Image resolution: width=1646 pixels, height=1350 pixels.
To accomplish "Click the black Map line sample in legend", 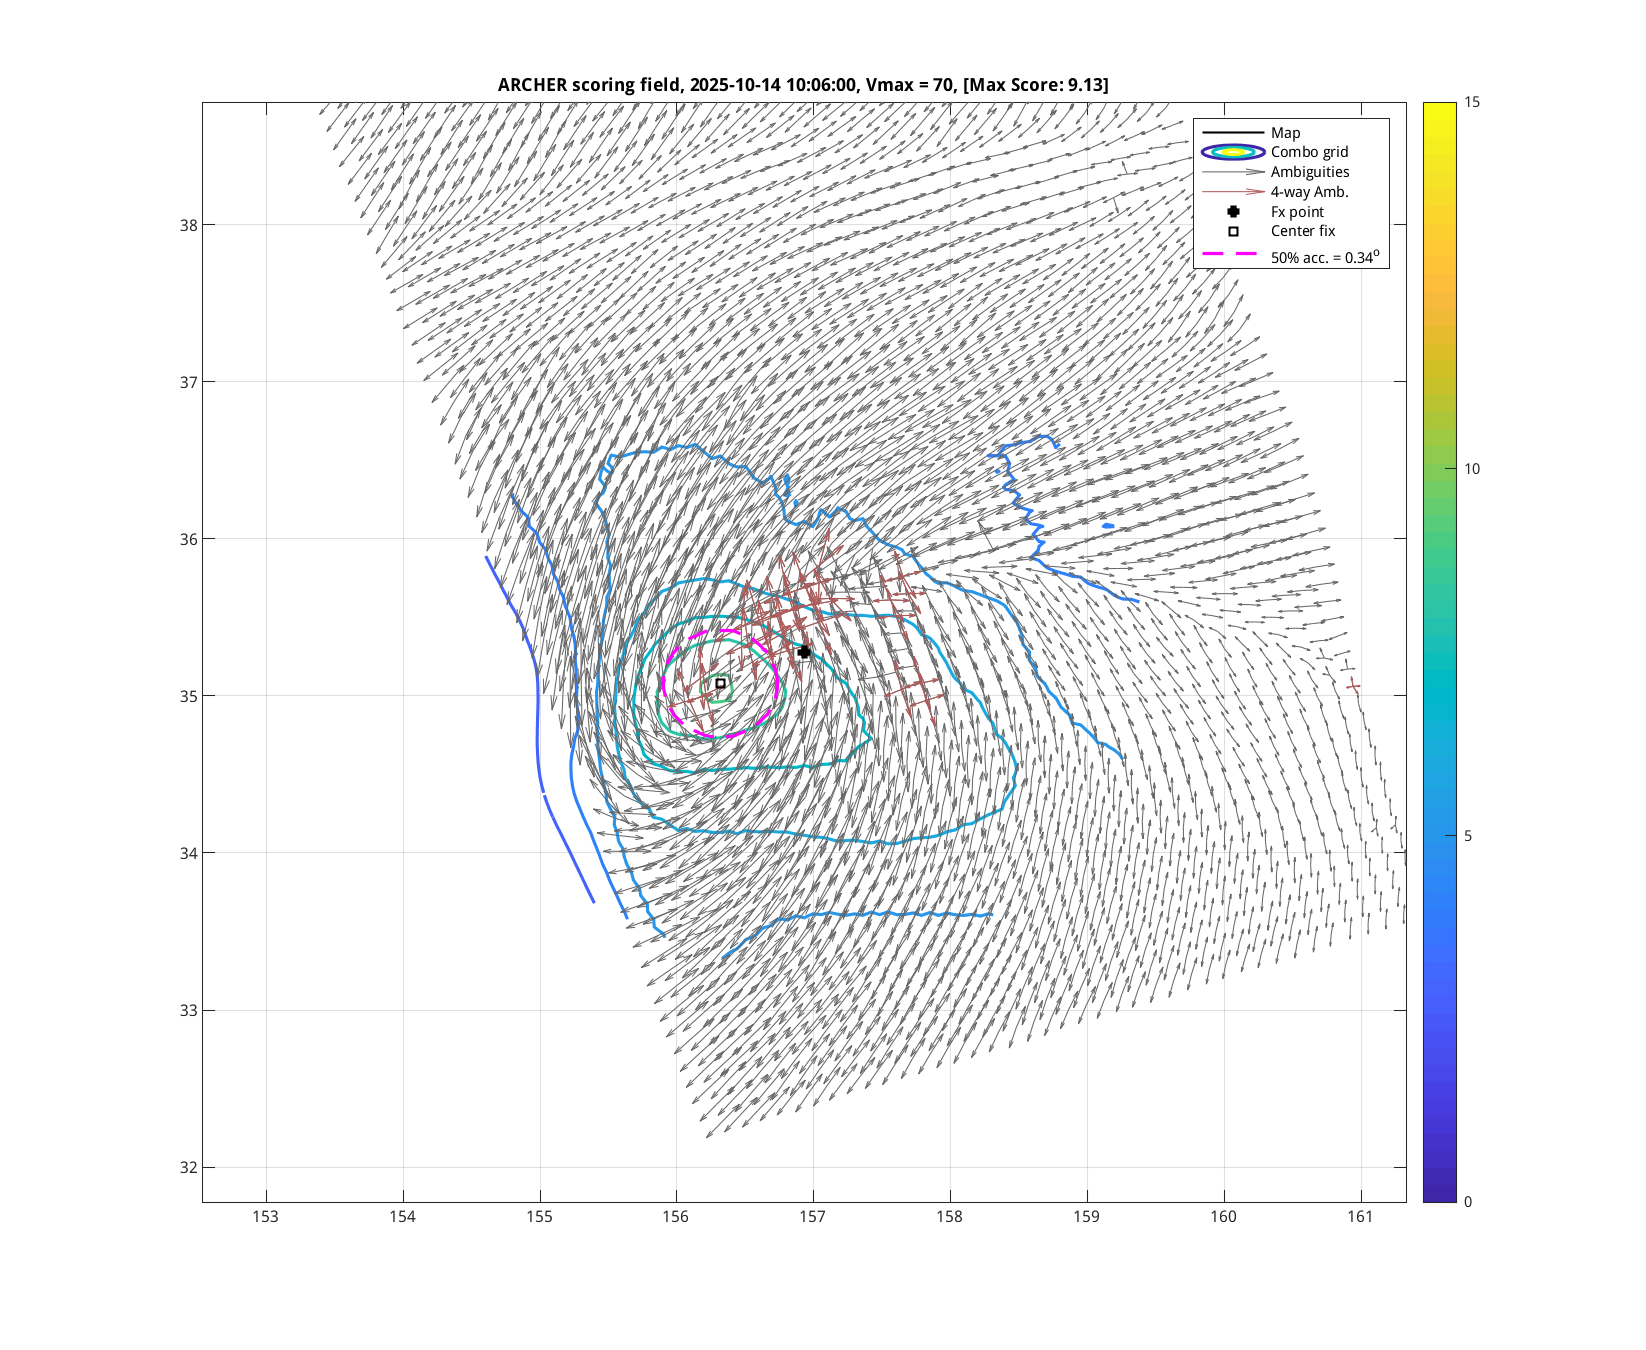I will click(x=1233, y=133).
